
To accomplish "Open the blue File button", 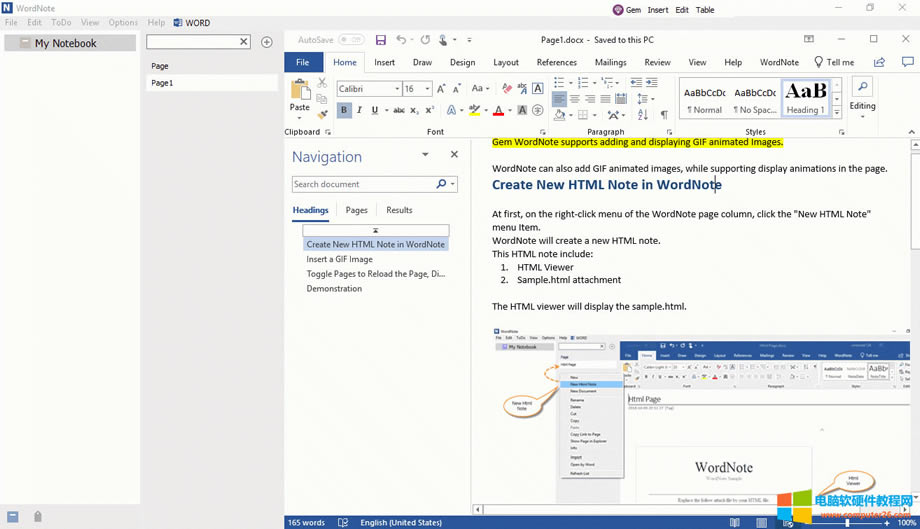I will tap(303, 62).
